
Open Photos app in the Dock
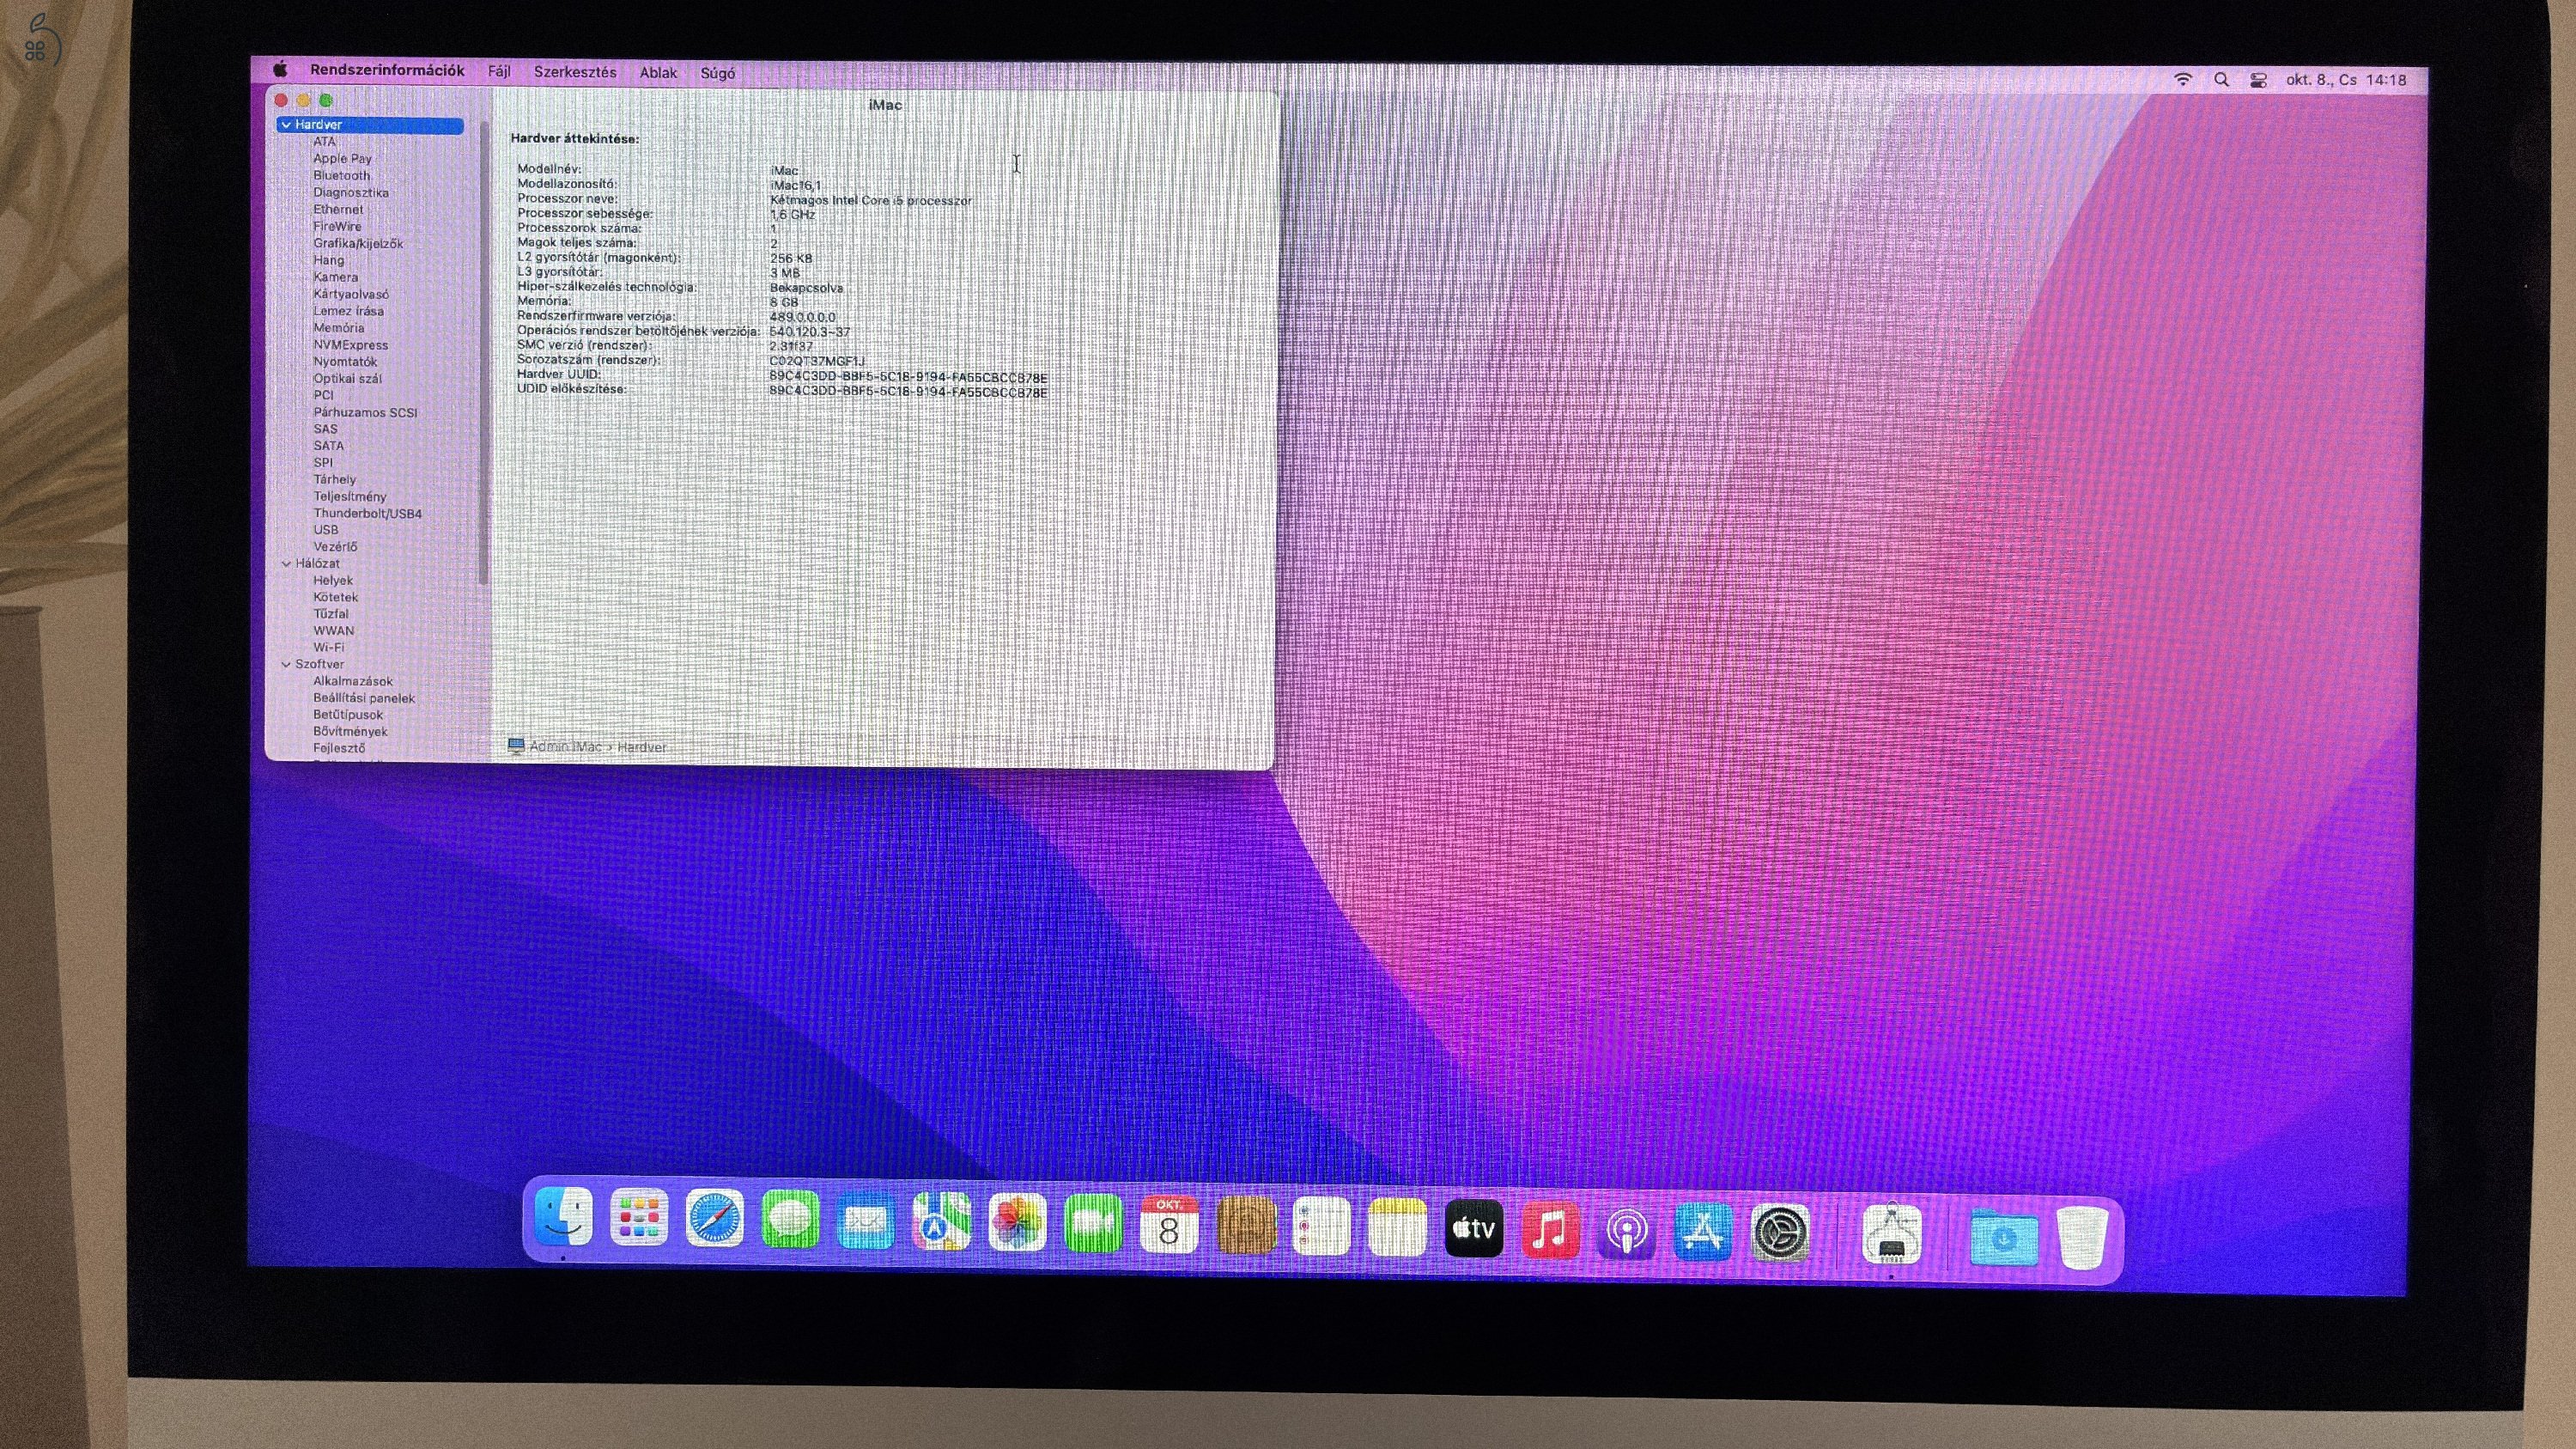(x=1017, y=1223)
